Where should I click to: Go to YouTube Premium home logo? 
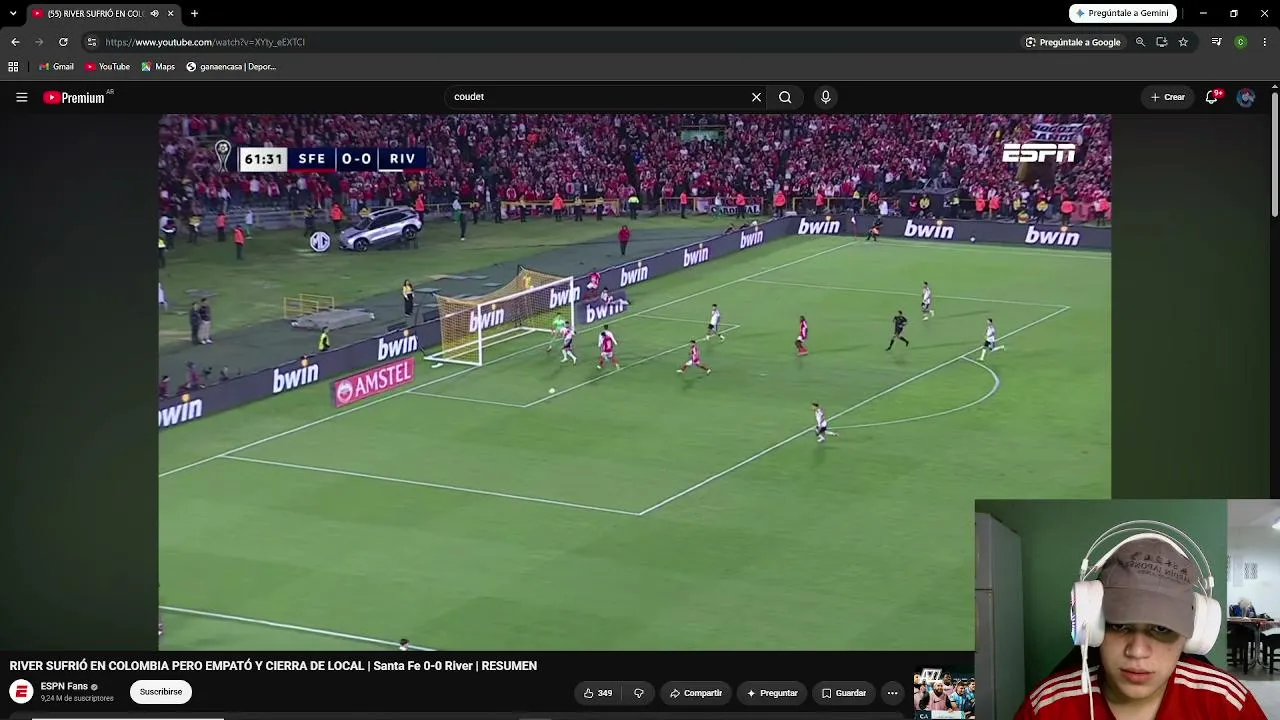point(74,97)
